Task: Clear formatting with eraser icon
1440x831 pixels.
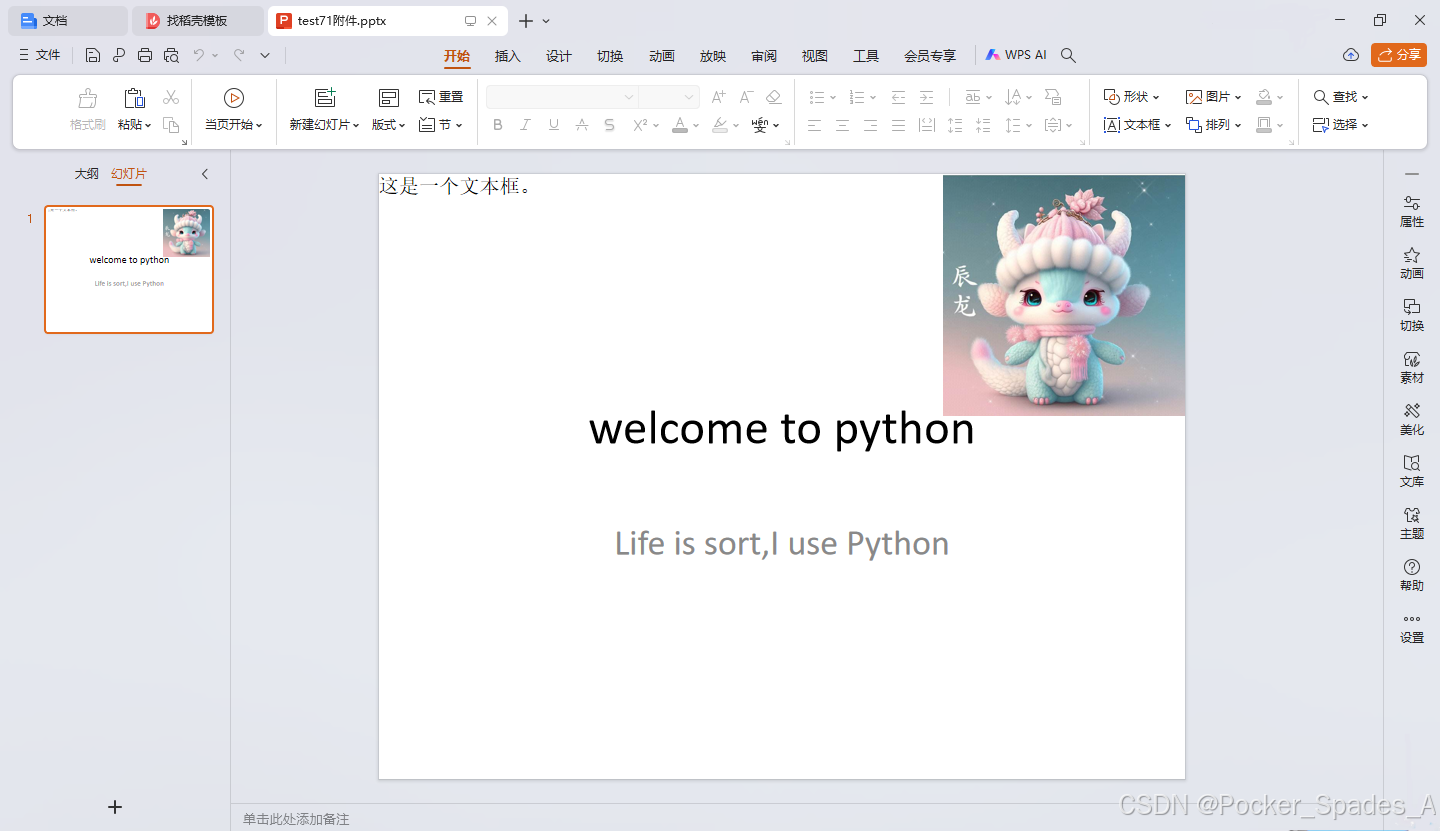Action: [773, 97]
